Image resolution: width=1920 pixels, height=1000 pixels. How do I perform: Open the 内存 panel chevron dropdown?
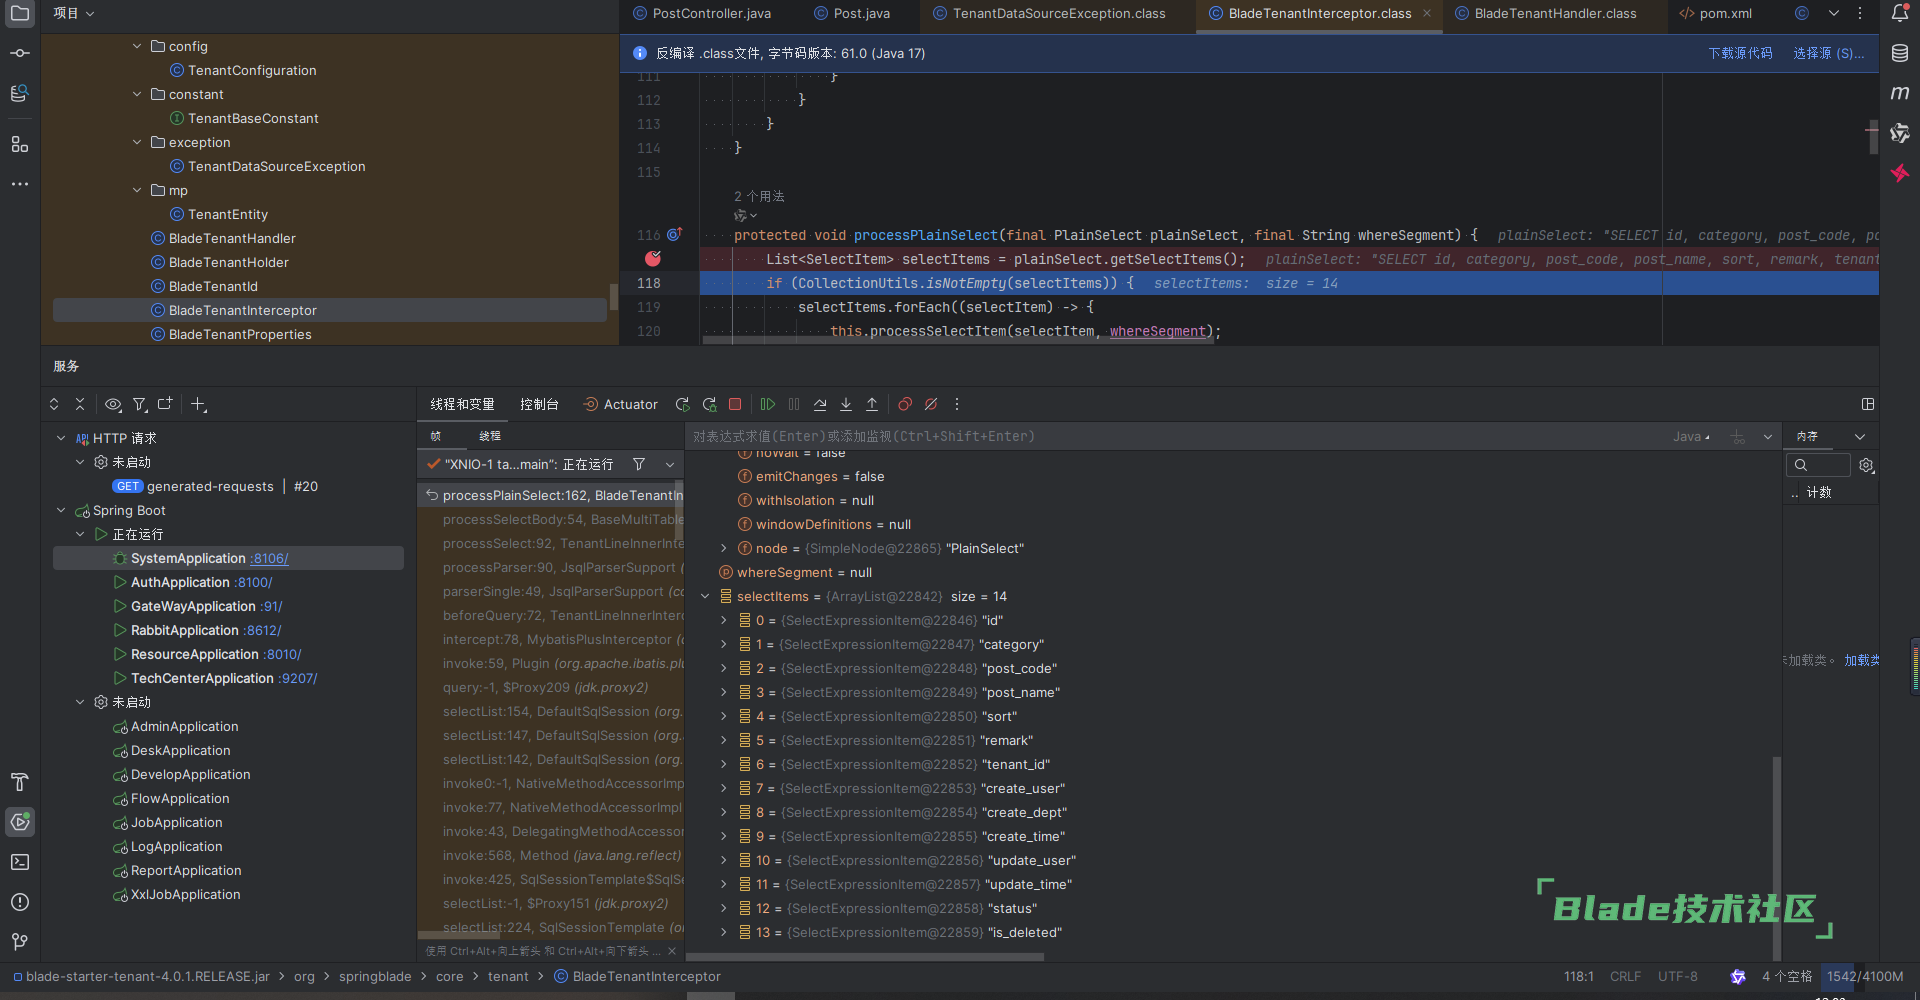(1860, 437)
